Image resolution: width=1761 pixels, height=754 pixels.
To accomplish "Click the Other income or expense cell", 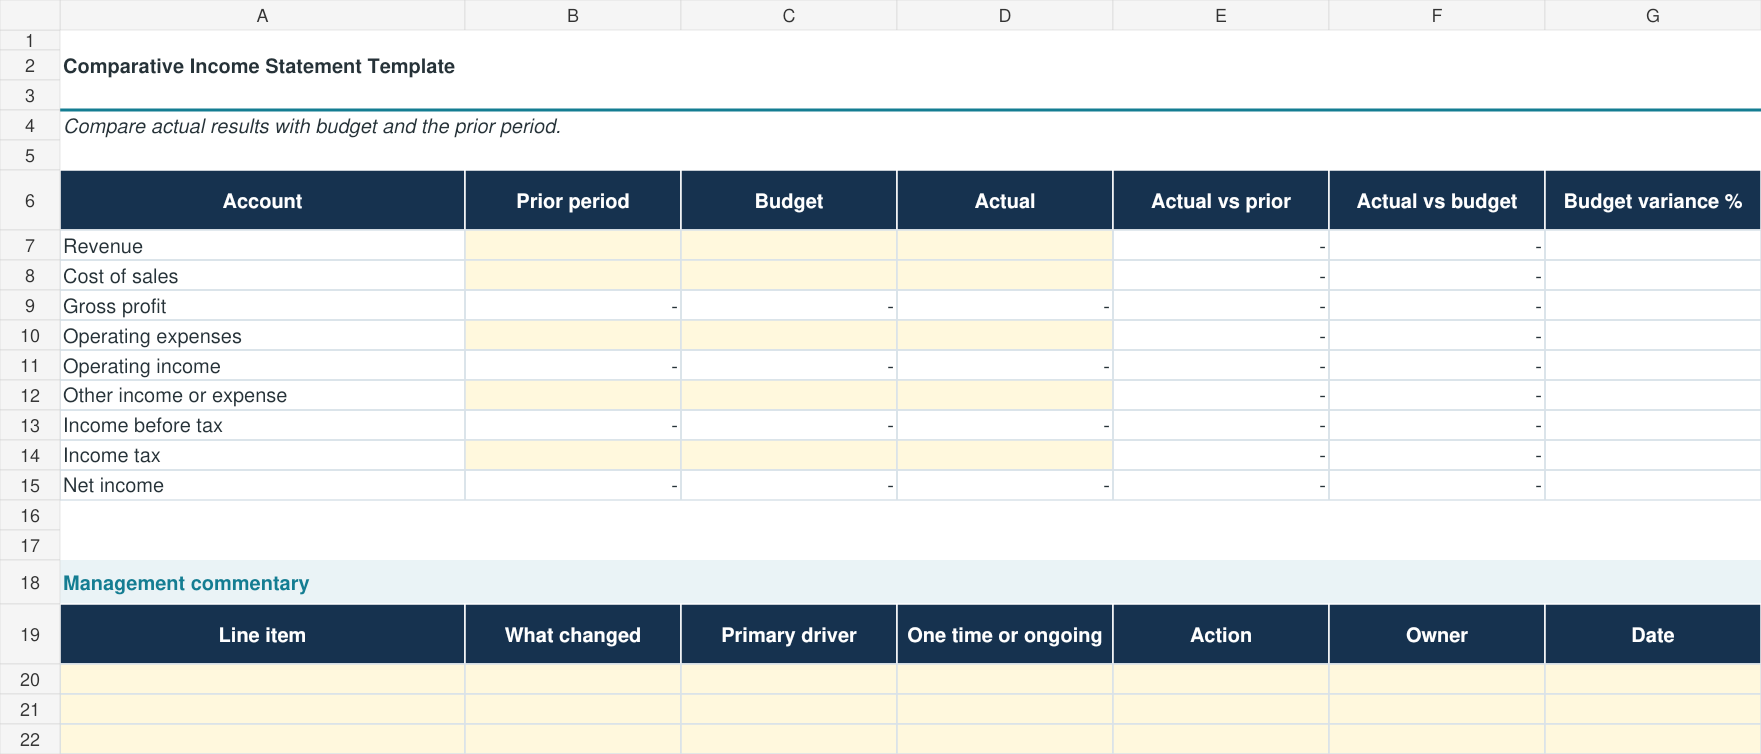I will pos(262,395).
